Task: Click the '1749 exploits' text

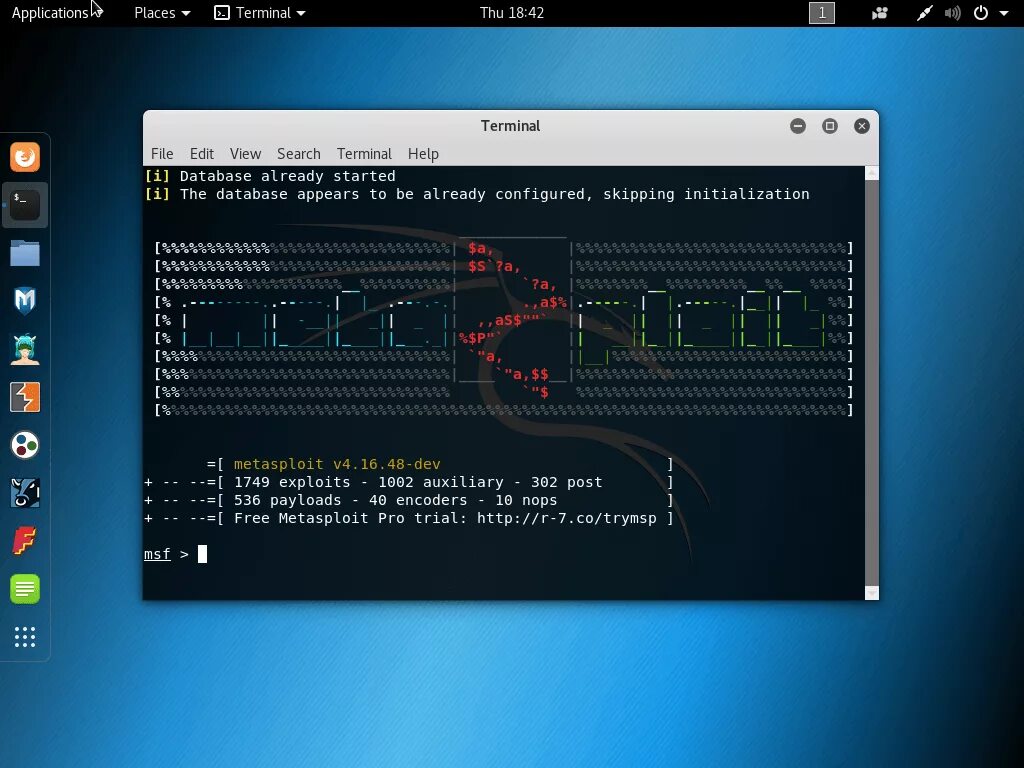Action: click(x=292, y=482)
